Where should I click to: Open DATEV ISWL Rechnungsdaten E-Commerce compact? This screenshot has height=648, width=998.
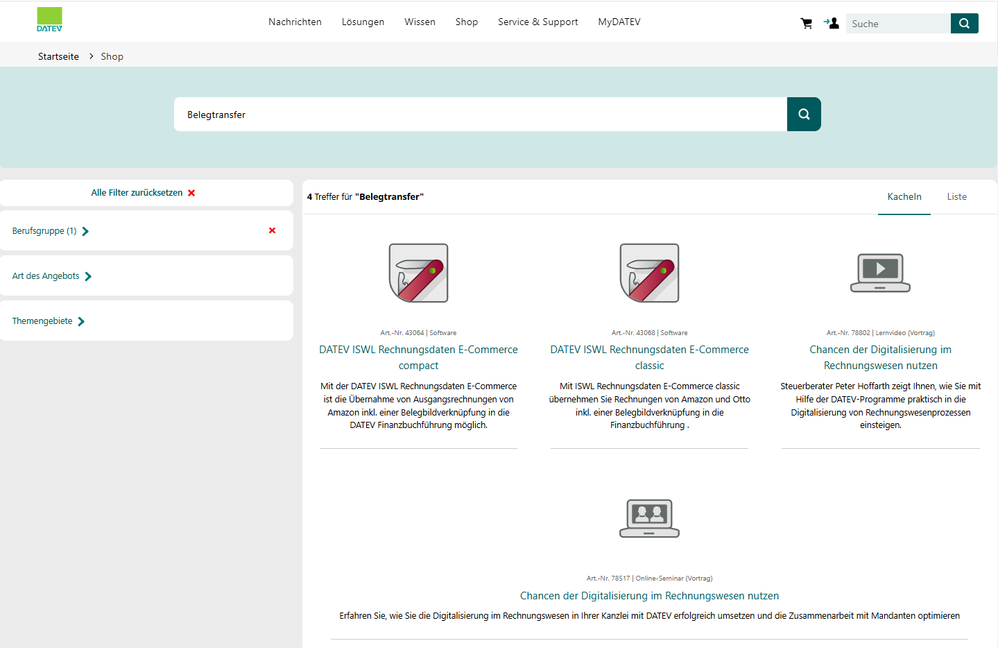418,357
